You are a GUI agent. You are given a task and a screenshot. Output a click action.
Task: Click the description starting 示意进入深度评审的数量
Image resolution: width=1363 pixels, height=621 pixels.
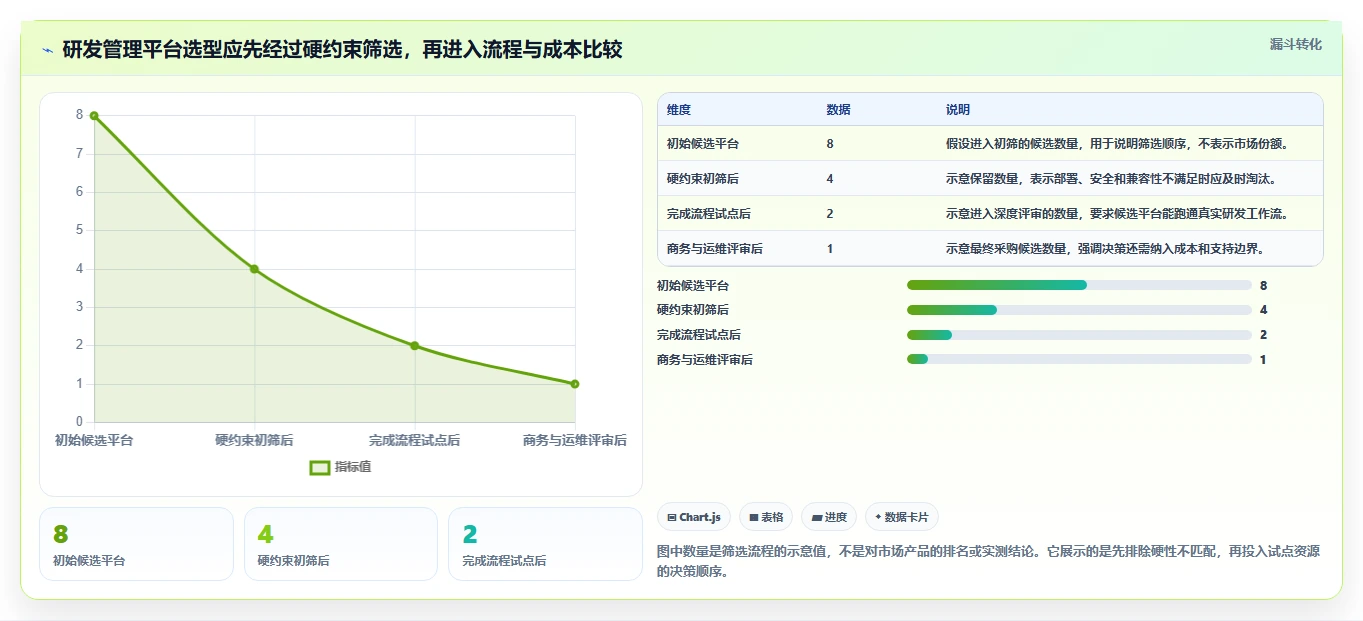1120,214
